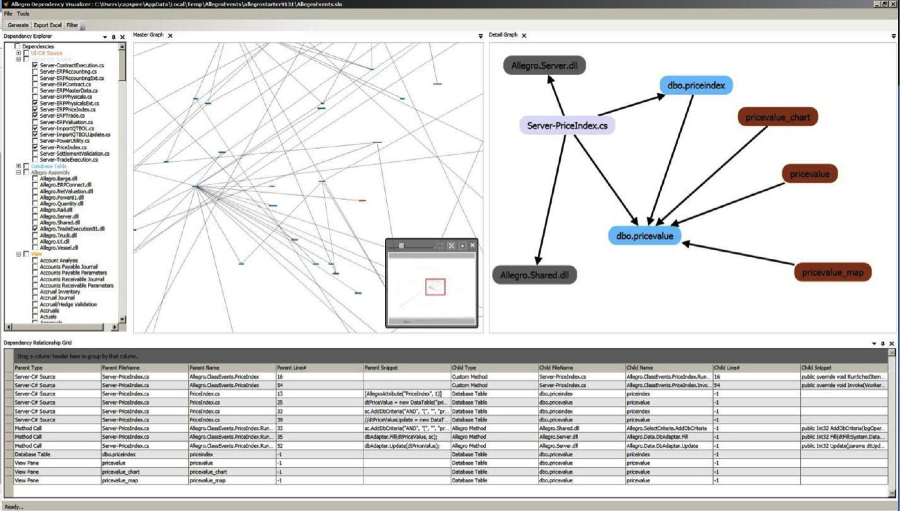The height and width of the screenshot is (512, 900).
Task: Open the Tools menu
Action: pos(23,14)
